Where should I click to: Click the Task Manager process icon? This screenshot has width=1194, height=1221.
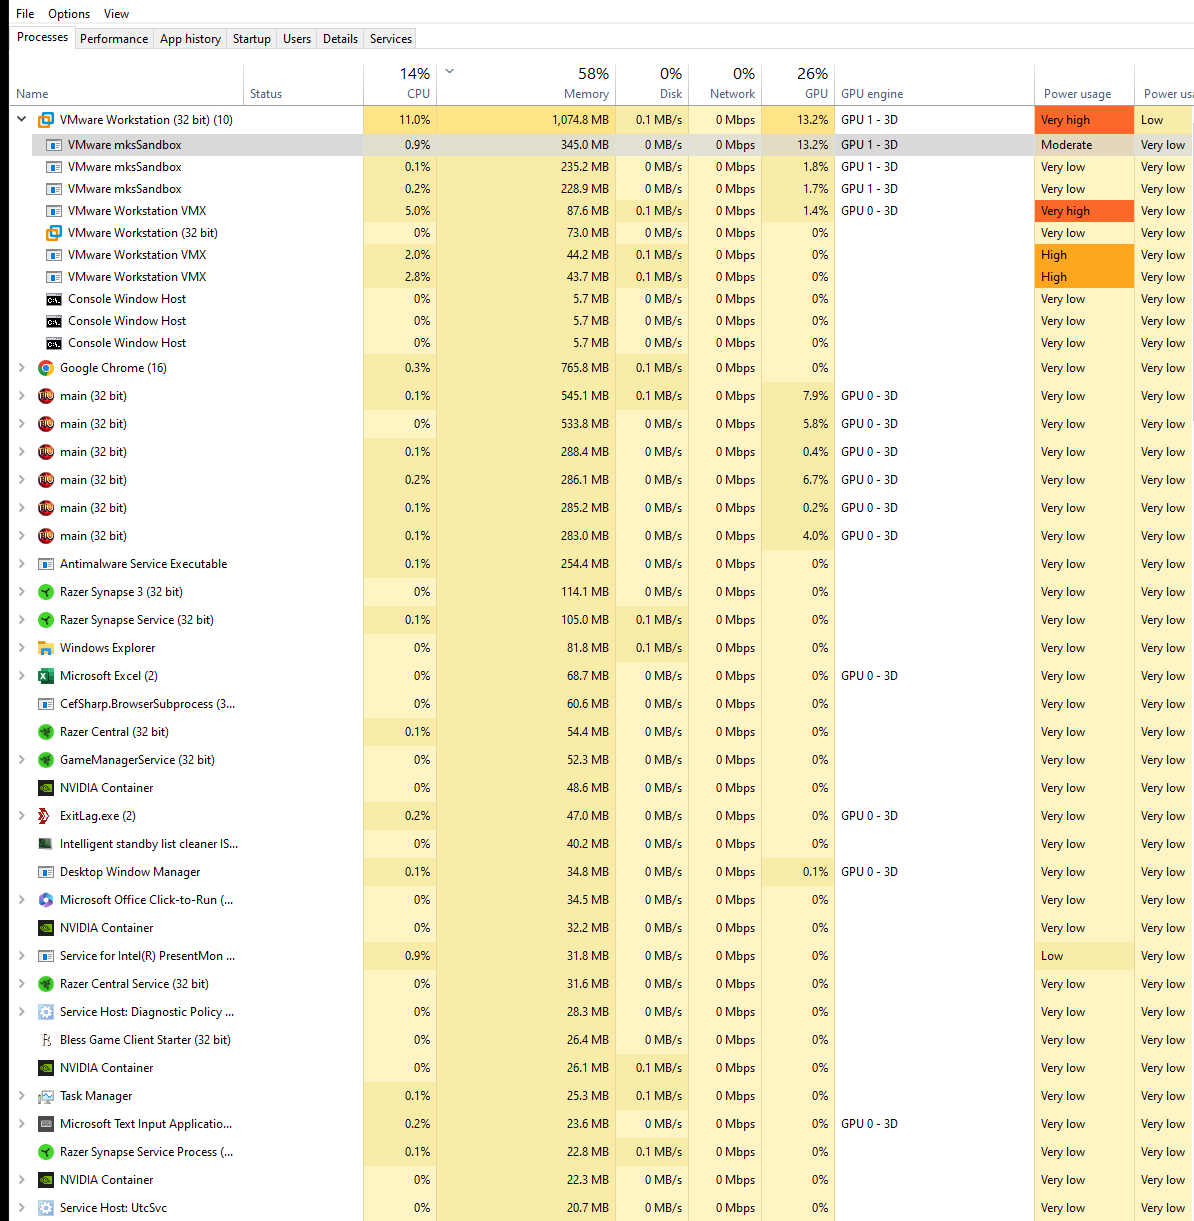click(45, 1096)
